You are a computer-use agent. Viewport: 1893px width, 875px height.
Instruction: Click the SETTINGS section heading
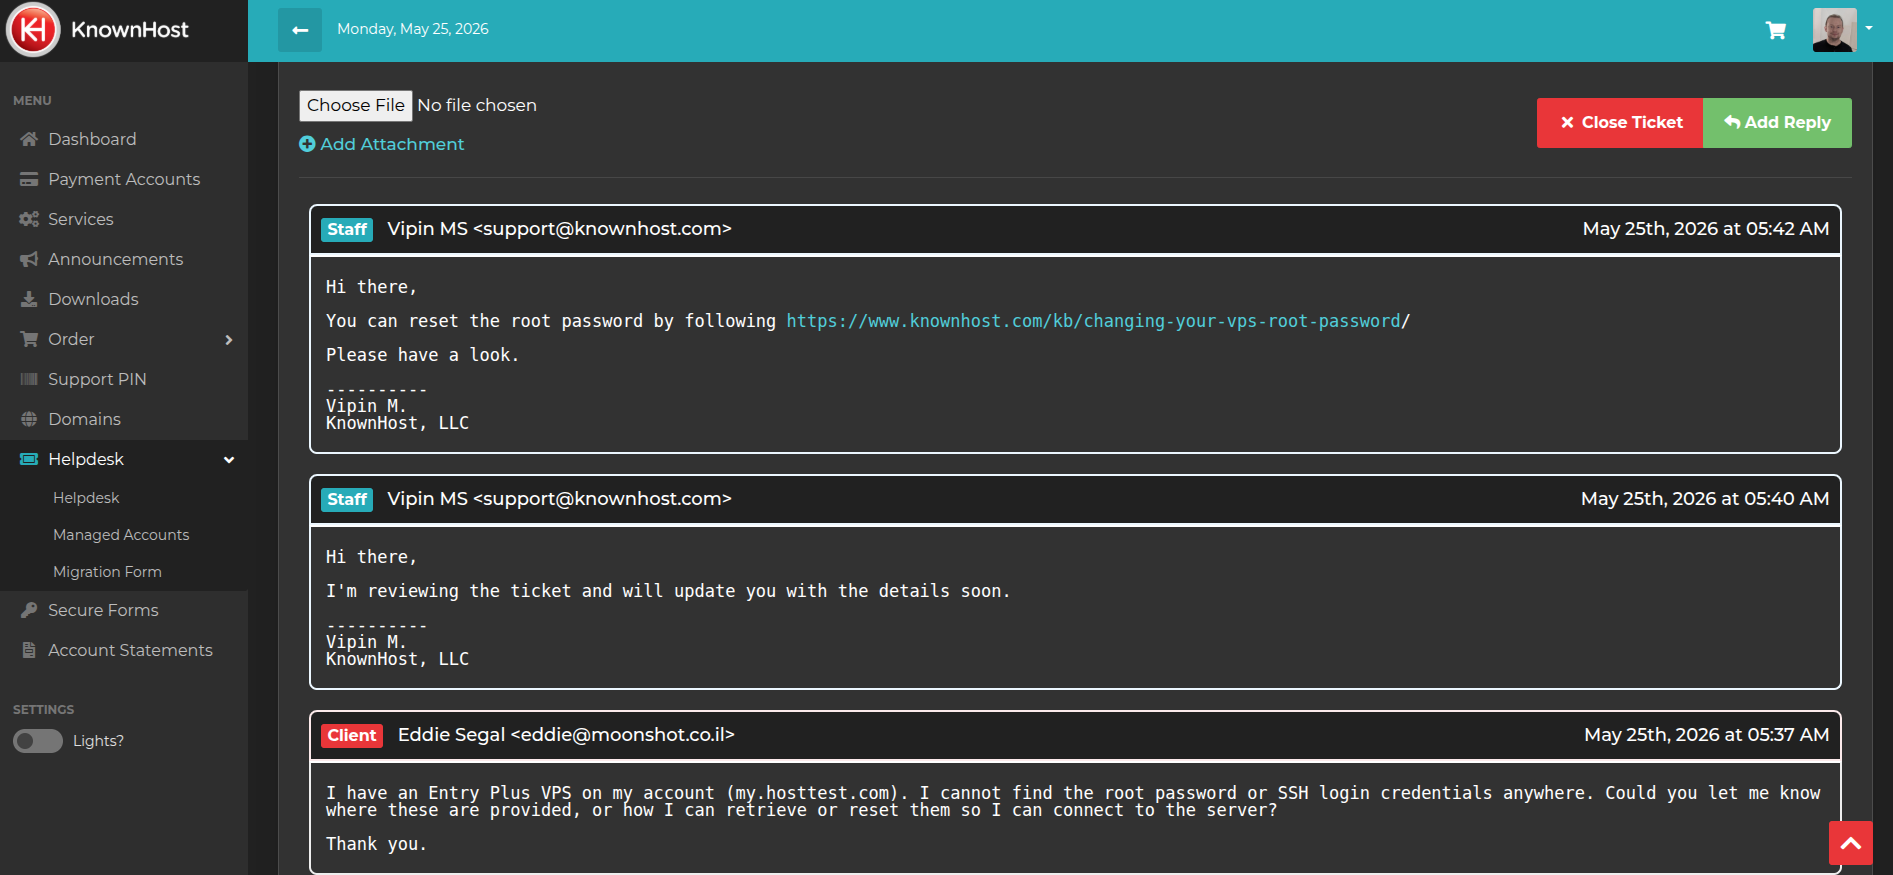click(x=43, y=710)
